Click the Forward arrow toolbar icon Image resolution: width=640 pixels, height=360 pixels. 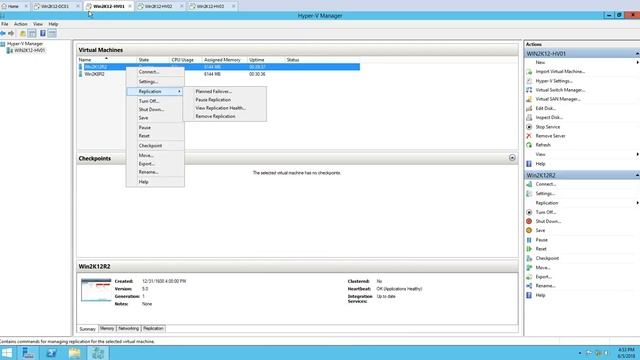coord(11,33)
